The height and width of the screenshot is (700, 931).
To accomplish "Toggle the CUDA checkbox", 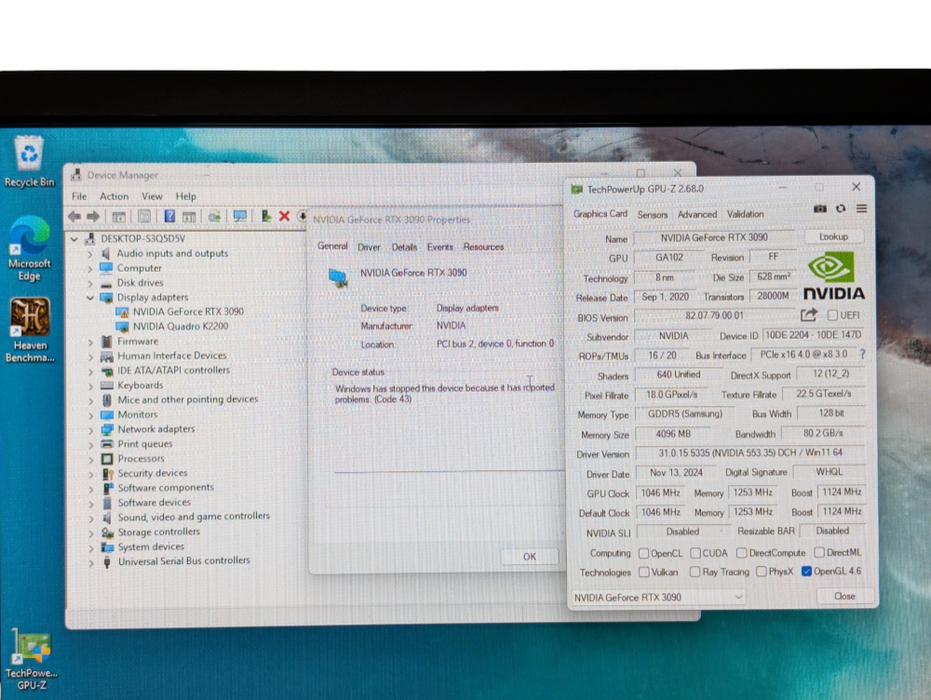I will [x=695, y=553].
